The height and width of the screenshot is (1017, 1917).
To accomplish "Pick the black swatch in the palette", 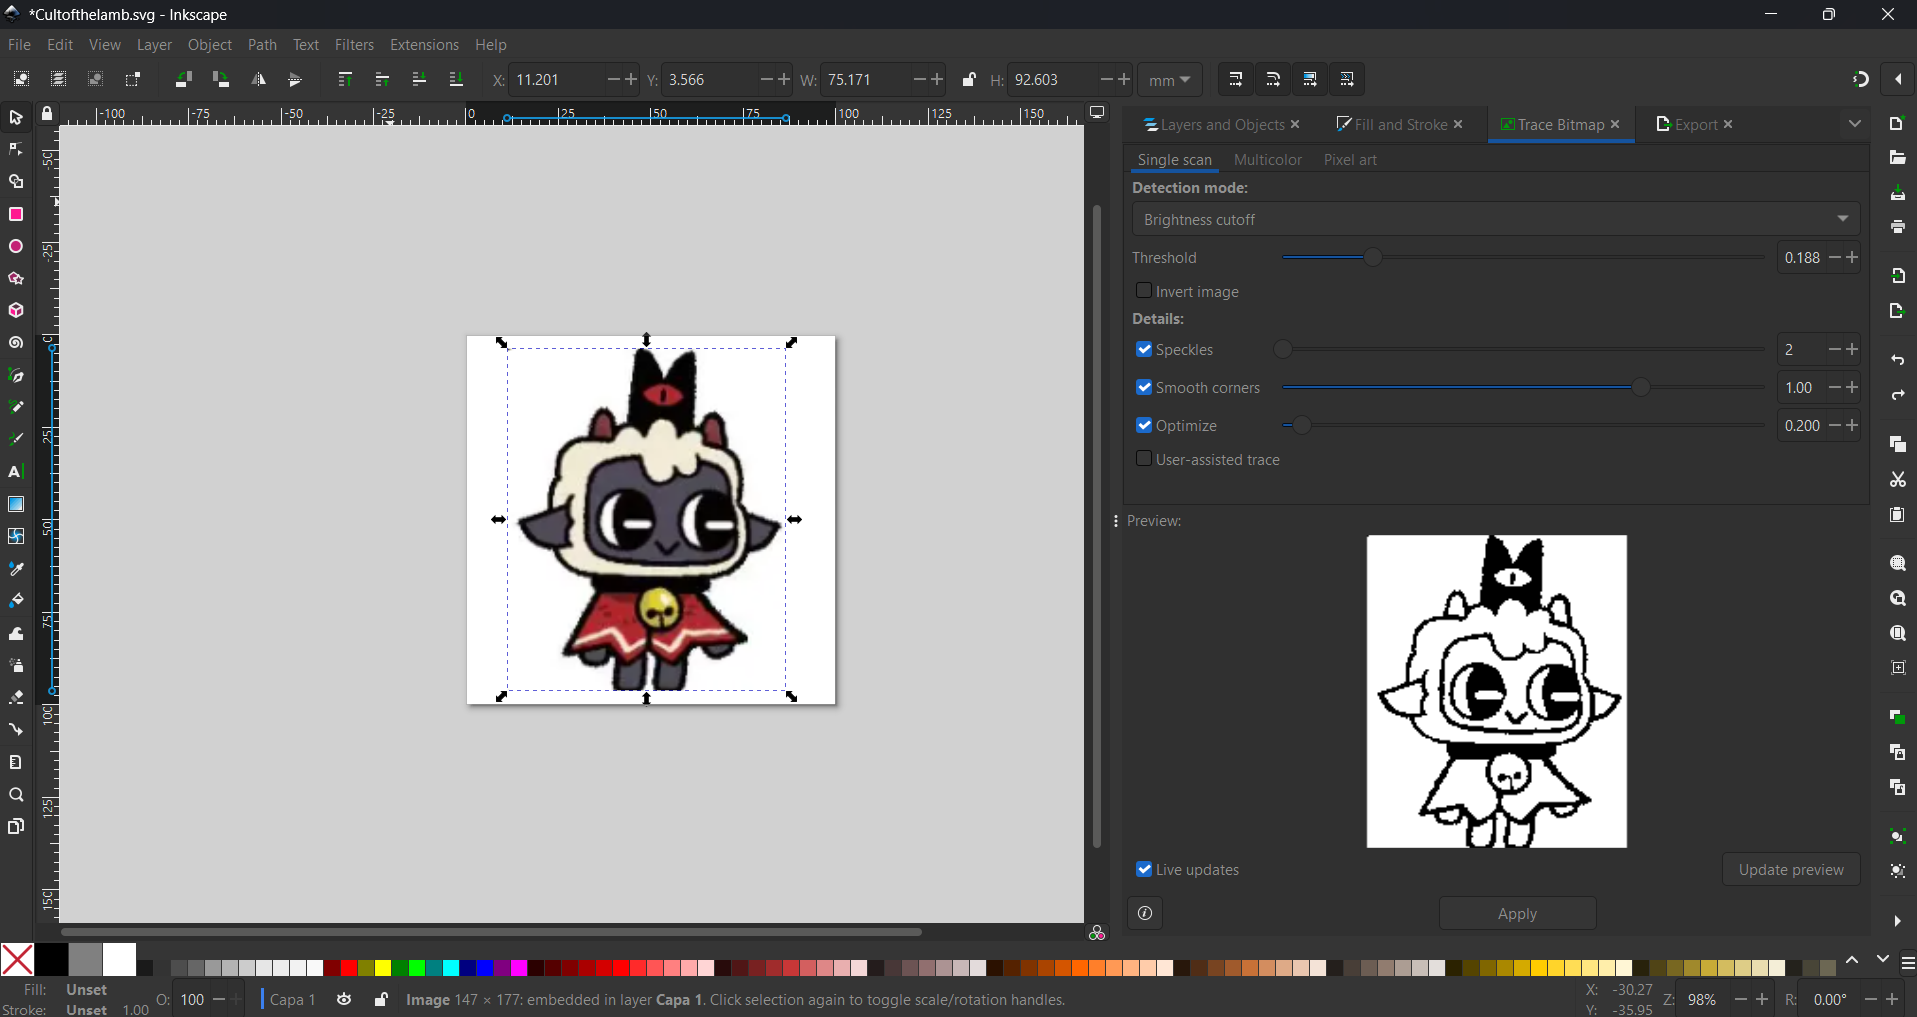I will pos(51,959).
